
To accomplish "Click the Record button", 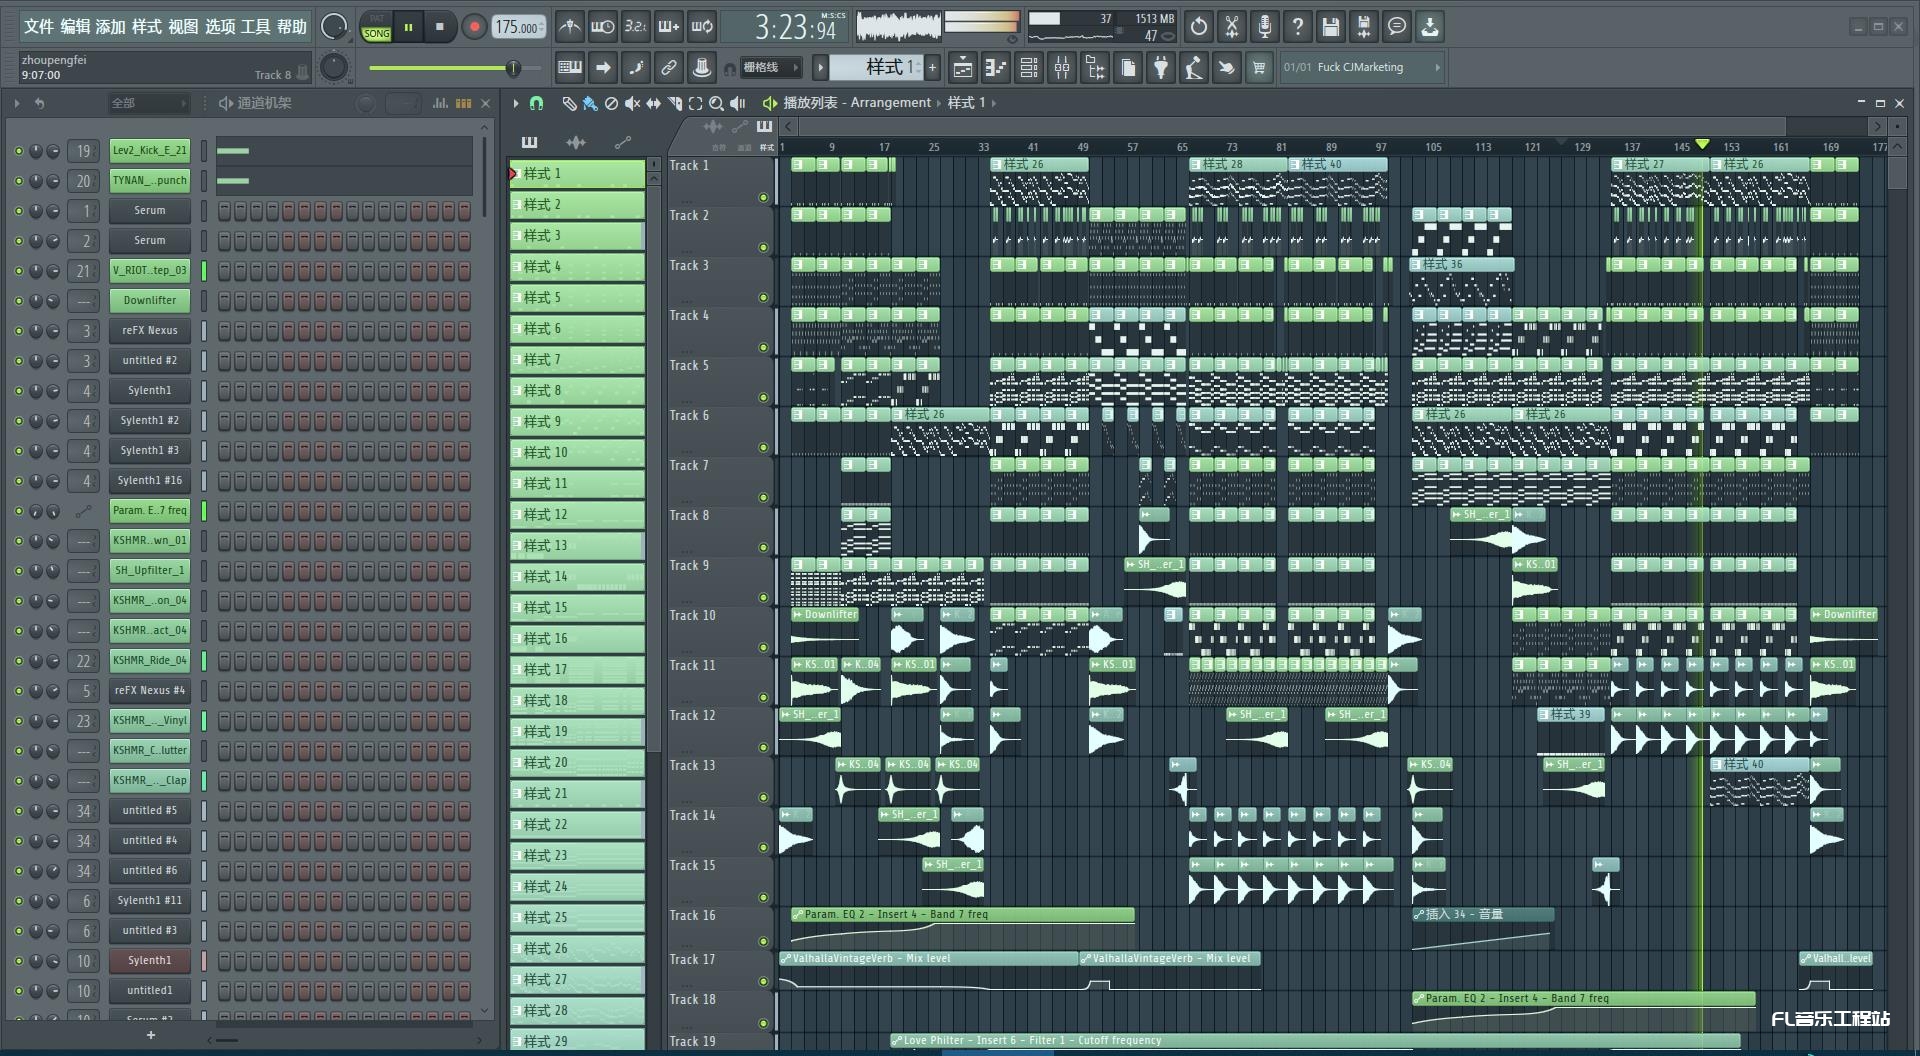I will 474,27.
